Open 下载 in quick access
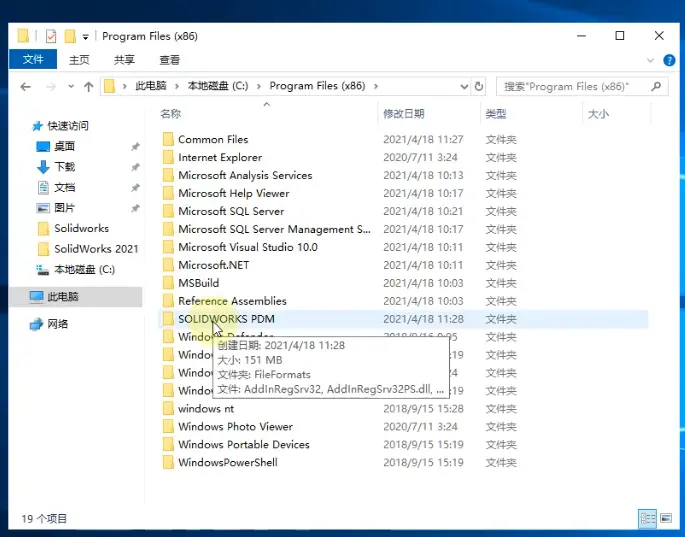The width and height of the screenshot is (685, 537). [x=64, y=167]
